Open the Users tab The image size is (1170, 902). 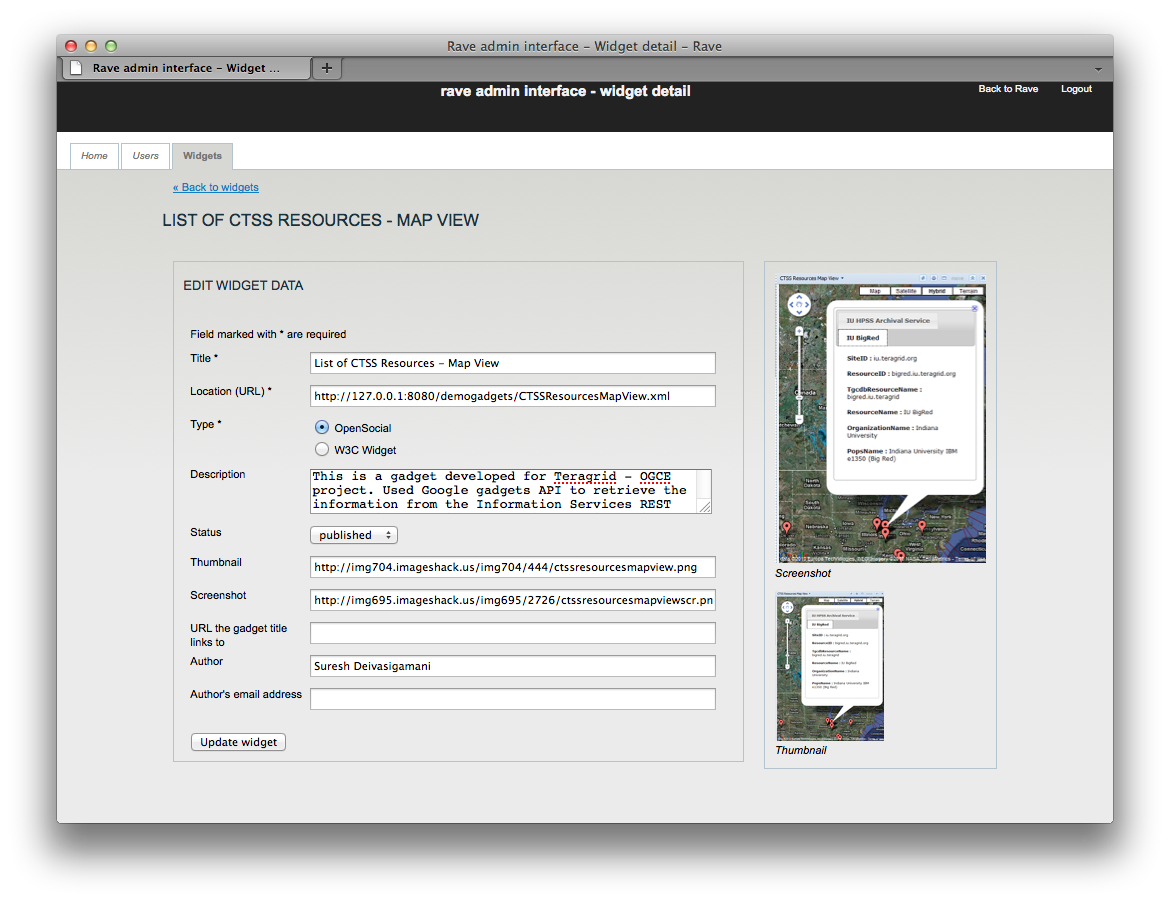pos(145,156)
